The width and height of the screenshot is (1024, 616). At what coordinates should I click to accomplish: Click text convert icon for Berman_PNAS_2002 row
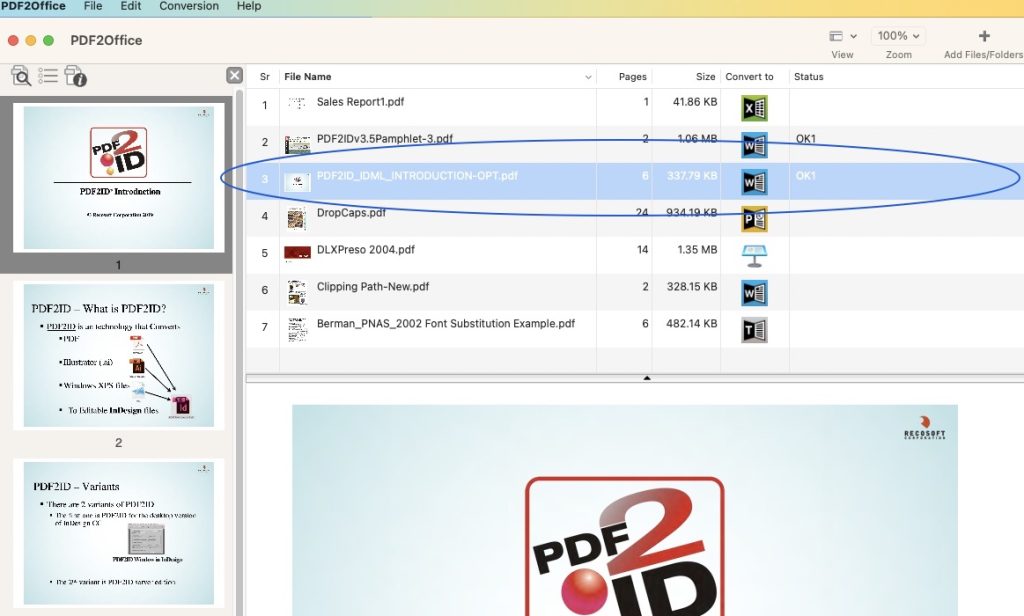[x=754, y=329]
